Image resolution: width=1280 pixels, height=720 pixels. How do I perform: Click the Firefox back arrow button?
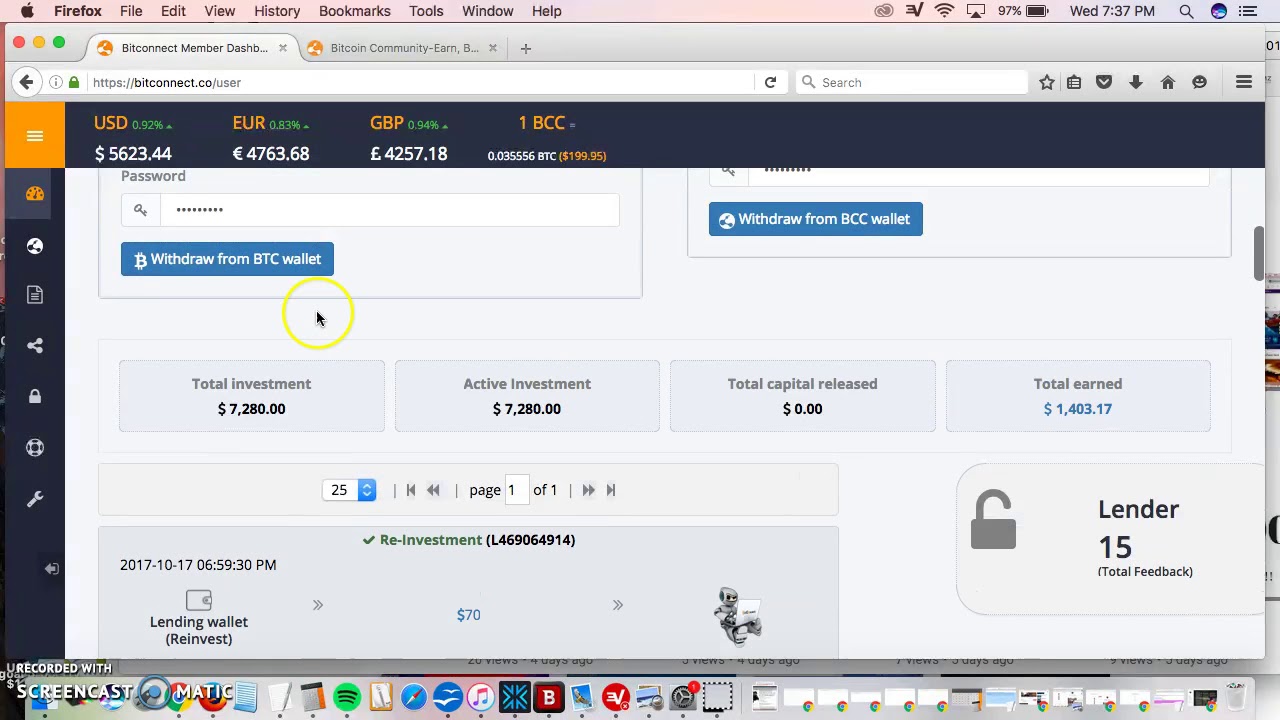26,82
